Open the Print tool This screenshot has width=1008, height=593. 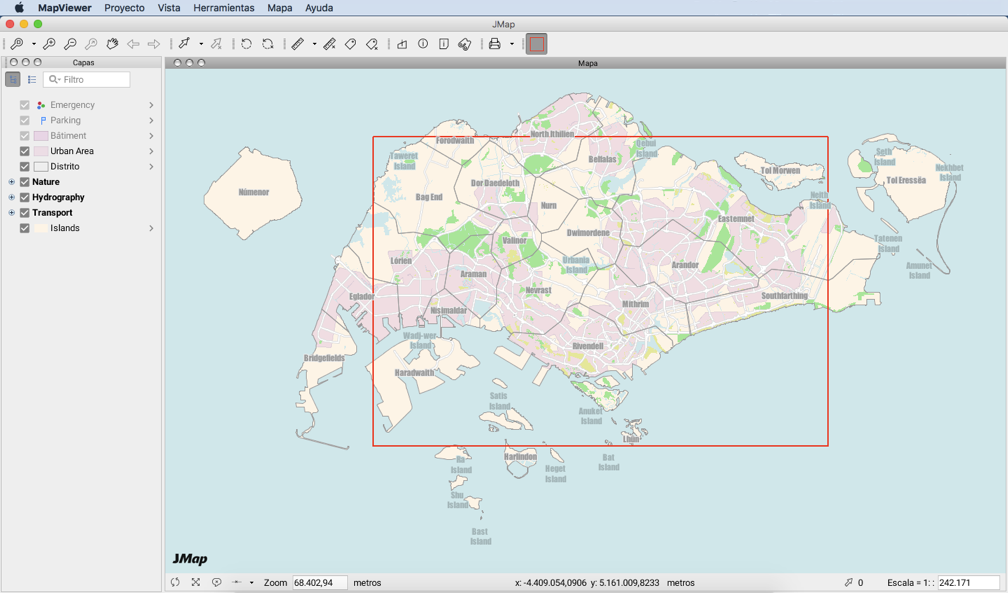(496, 43)
